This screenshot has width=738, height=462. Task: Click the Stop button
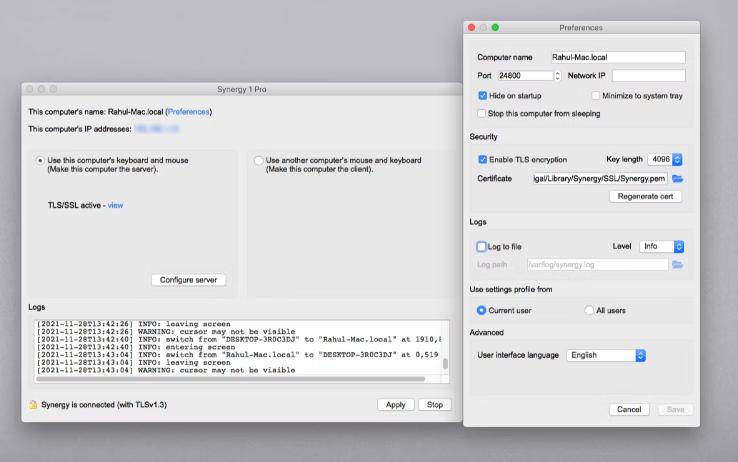(x=435, y=405)
